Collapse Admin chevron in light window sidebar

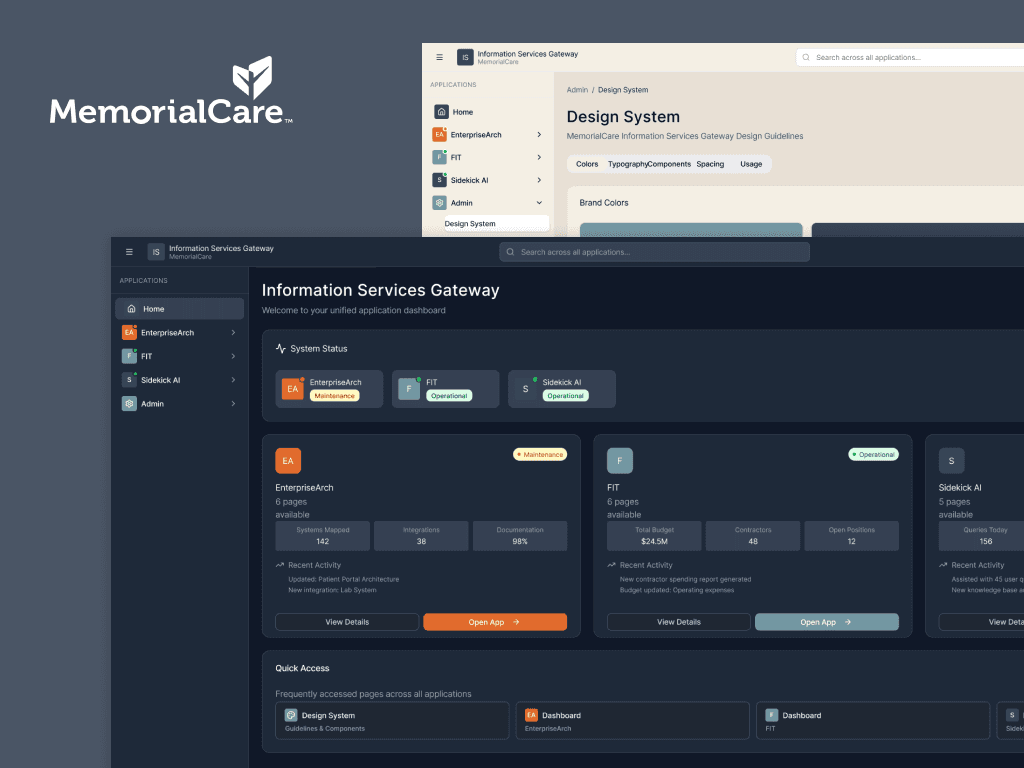pyautogui.click(x=539, y=203)
